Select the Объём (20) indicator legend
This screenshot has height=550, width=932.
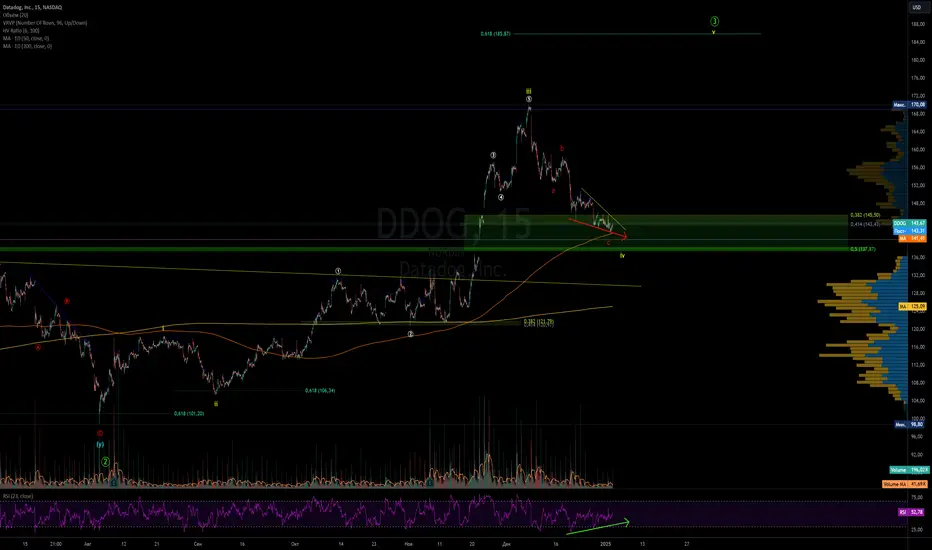pyautogui.click(x=15, y=15)
